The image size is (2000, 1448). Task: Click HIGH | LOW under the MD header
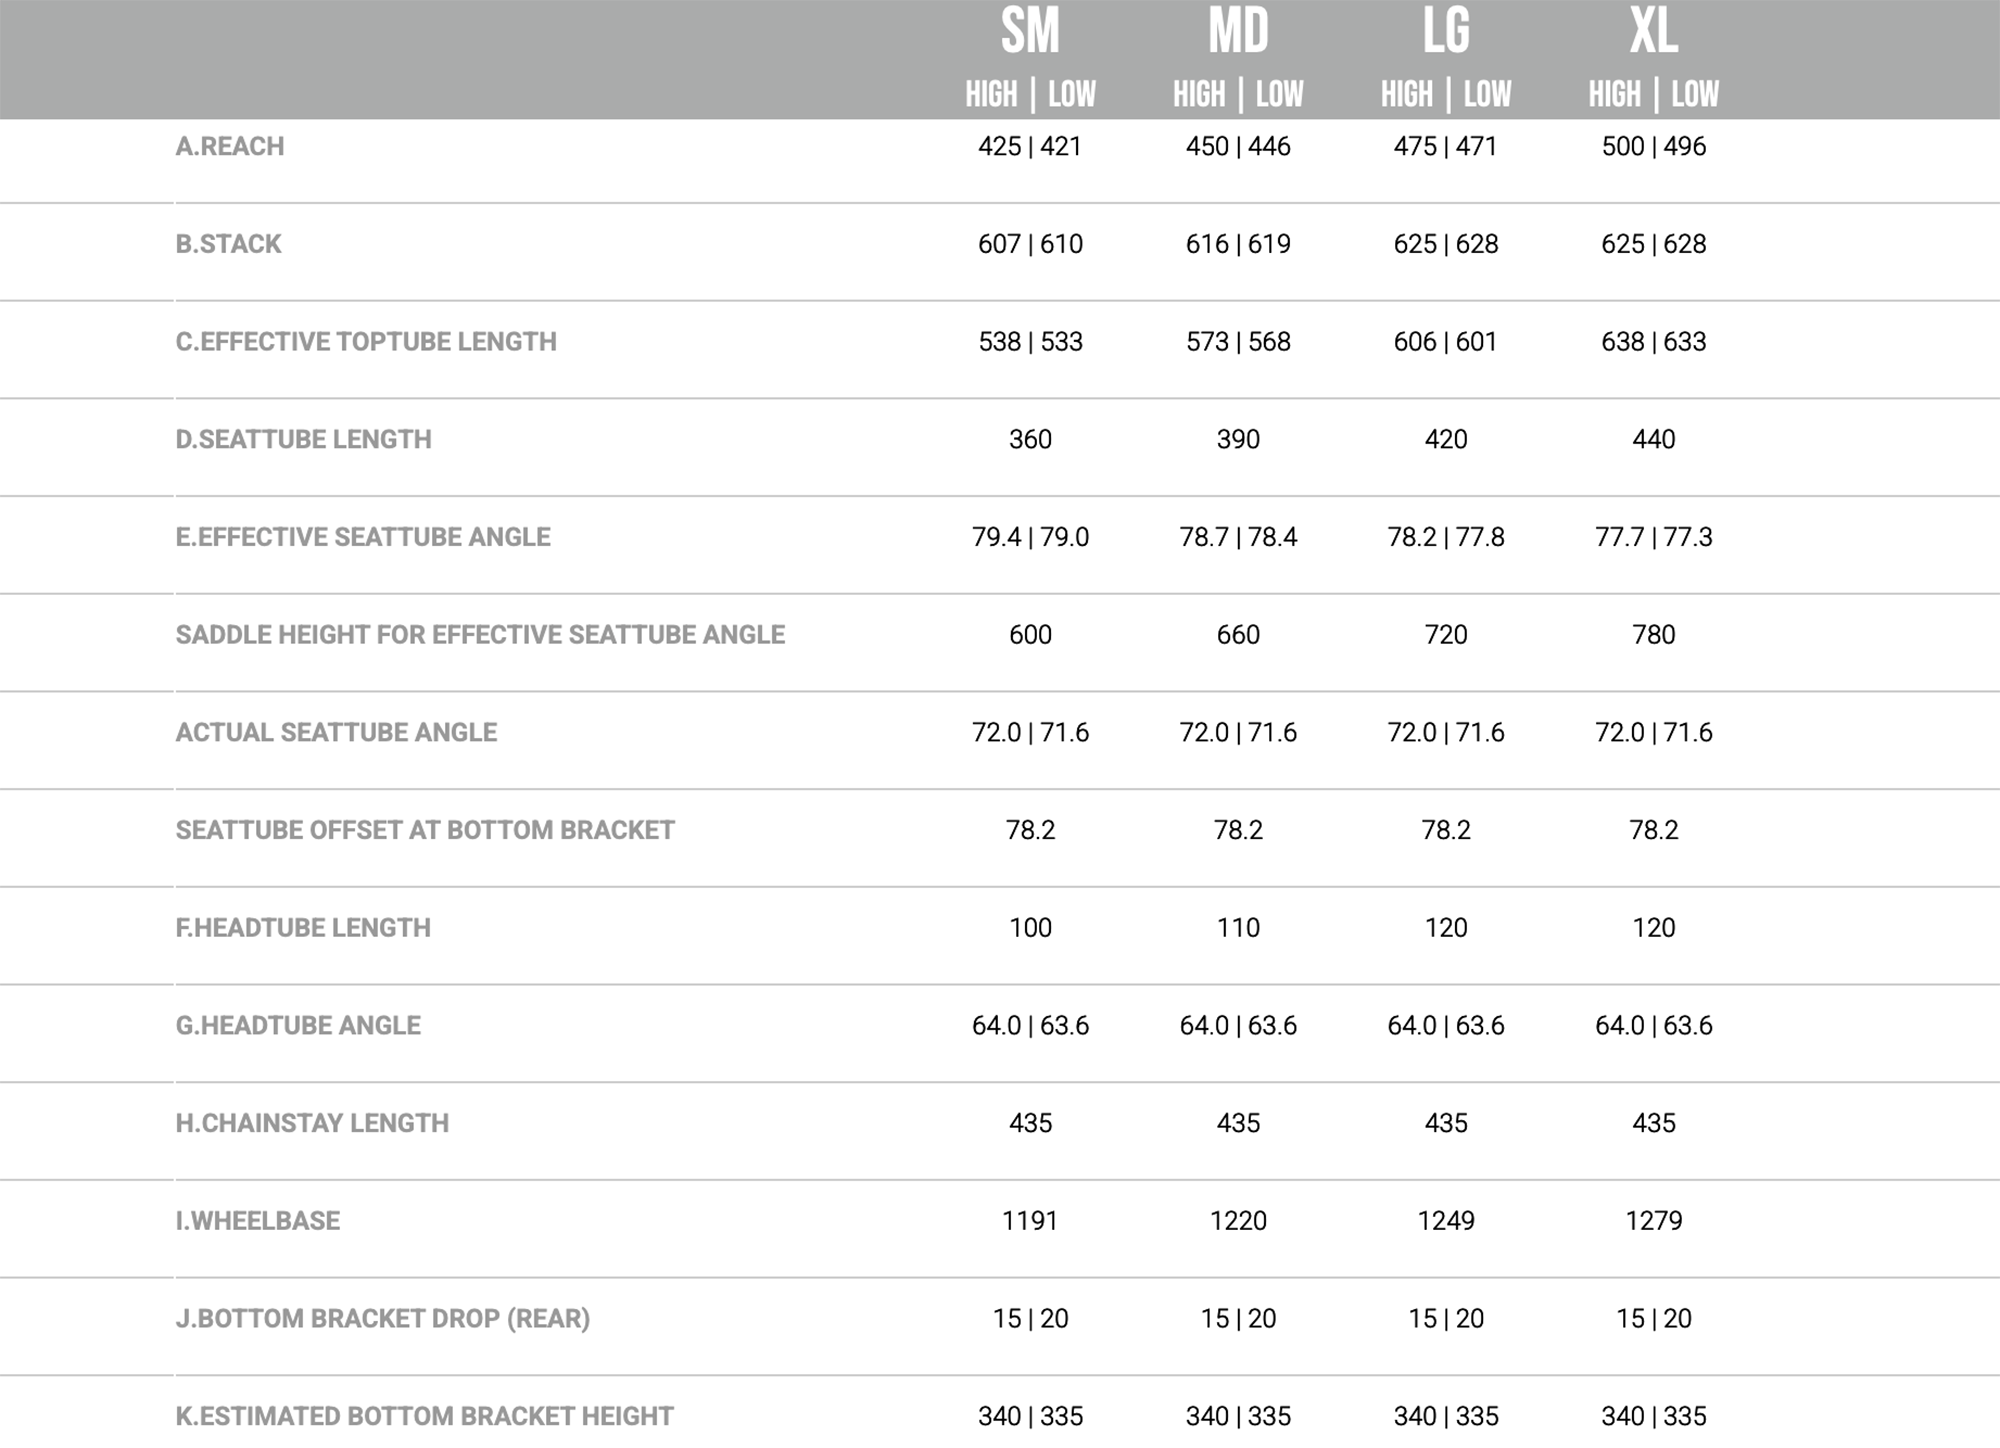pyautogui.click(x=1238, y=95)
